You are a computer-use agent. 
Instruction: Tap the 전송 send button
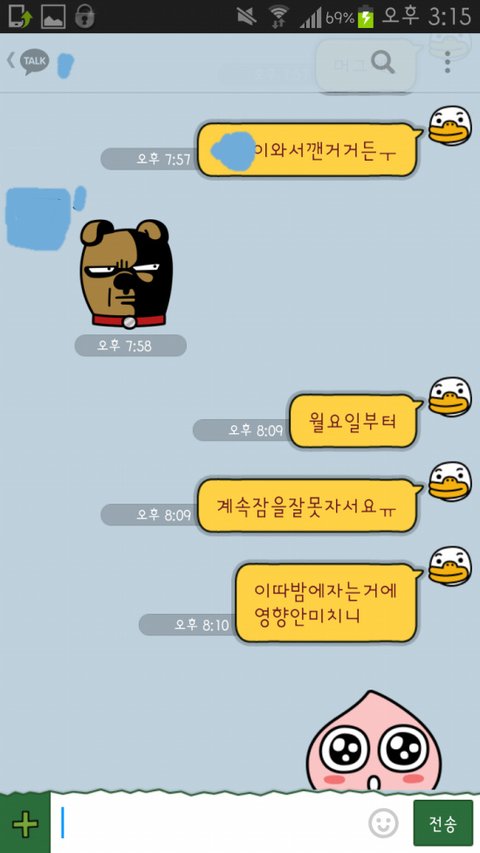click(443, 824)
